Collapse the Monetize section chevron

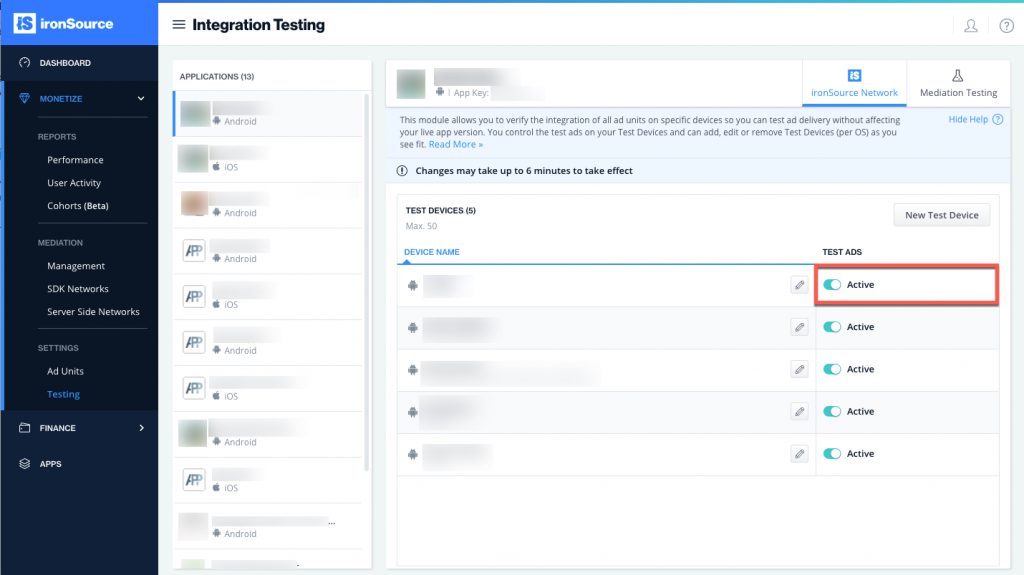141,99
